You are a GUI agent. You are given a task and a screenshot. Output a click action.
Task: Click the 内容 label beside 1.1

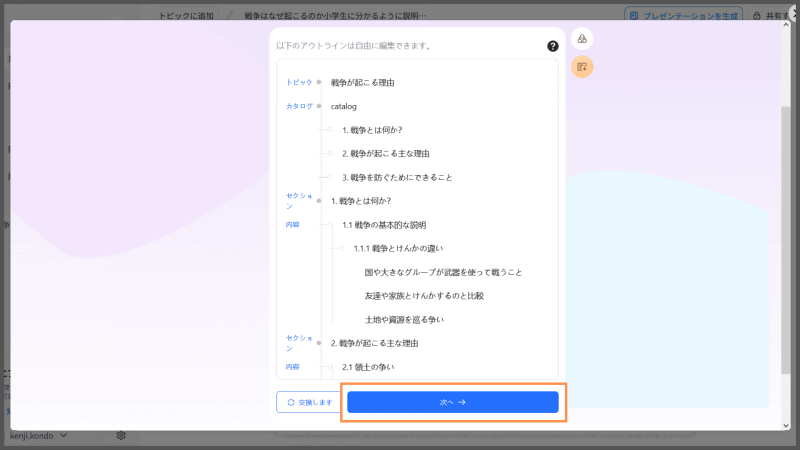292,224
